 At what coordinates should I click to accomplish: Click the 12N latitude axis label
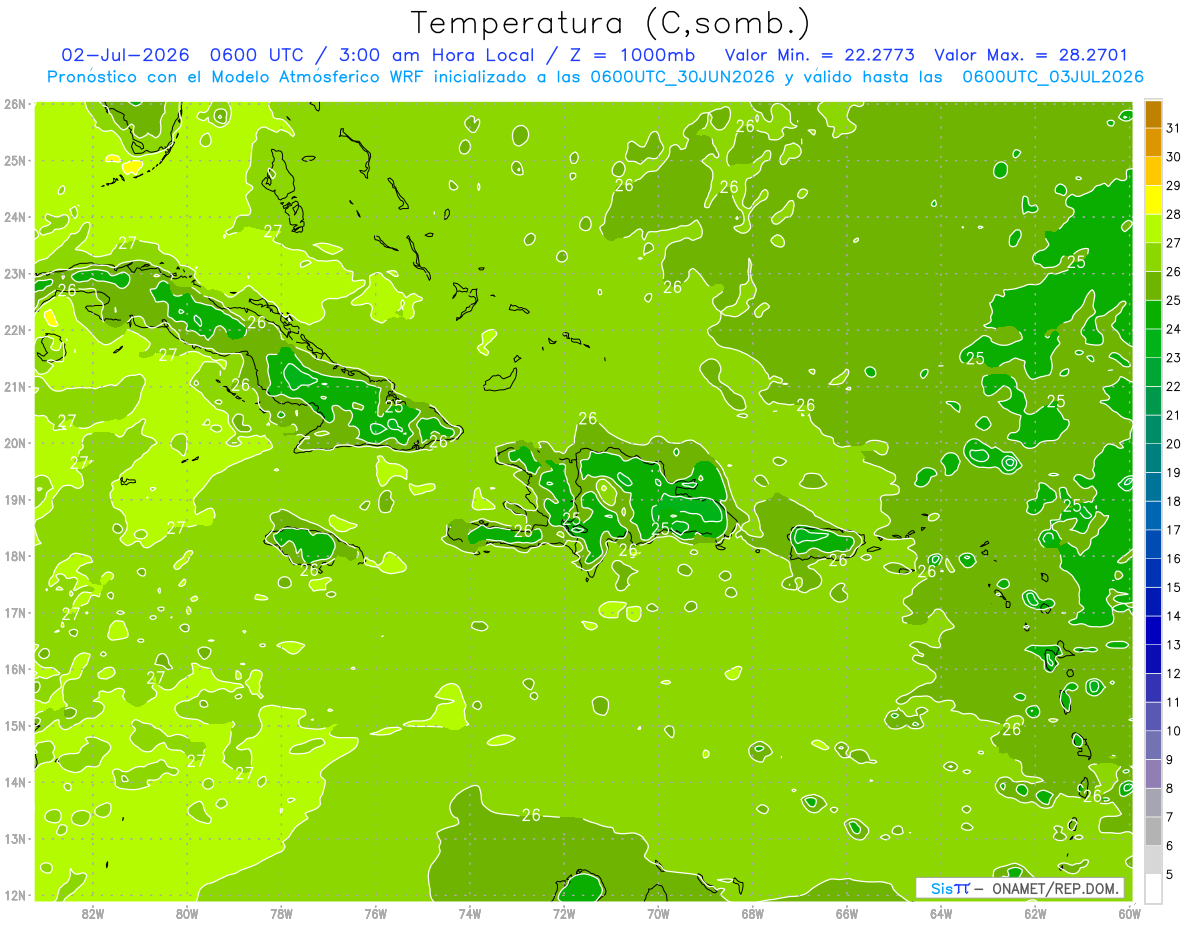pos(14,895)
